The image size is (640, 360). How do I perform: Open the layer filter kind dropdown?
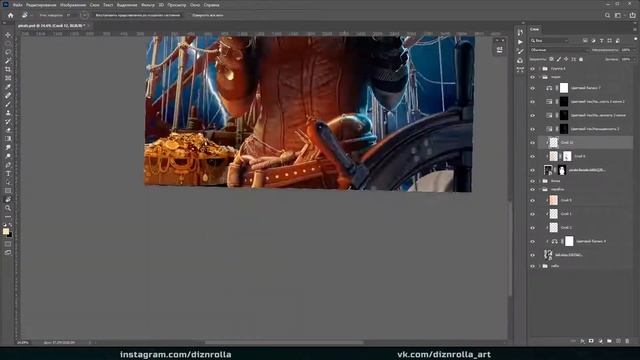(x=549, y=40)
